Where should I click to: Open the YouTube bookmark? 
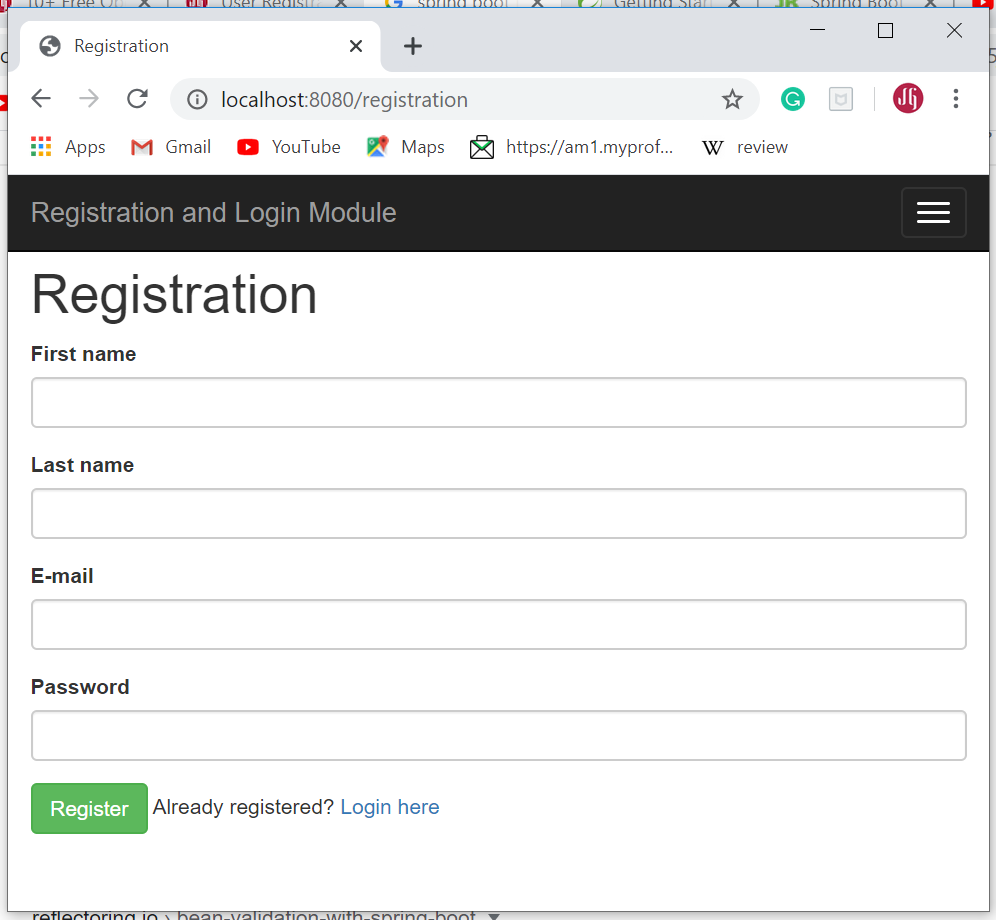click(289, 147)
